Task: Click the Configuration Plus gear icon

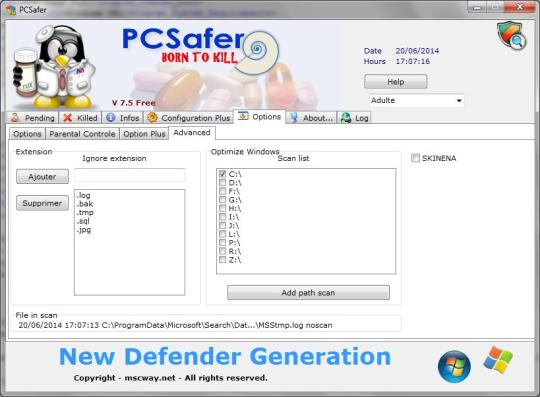Action: click(152, 117)
